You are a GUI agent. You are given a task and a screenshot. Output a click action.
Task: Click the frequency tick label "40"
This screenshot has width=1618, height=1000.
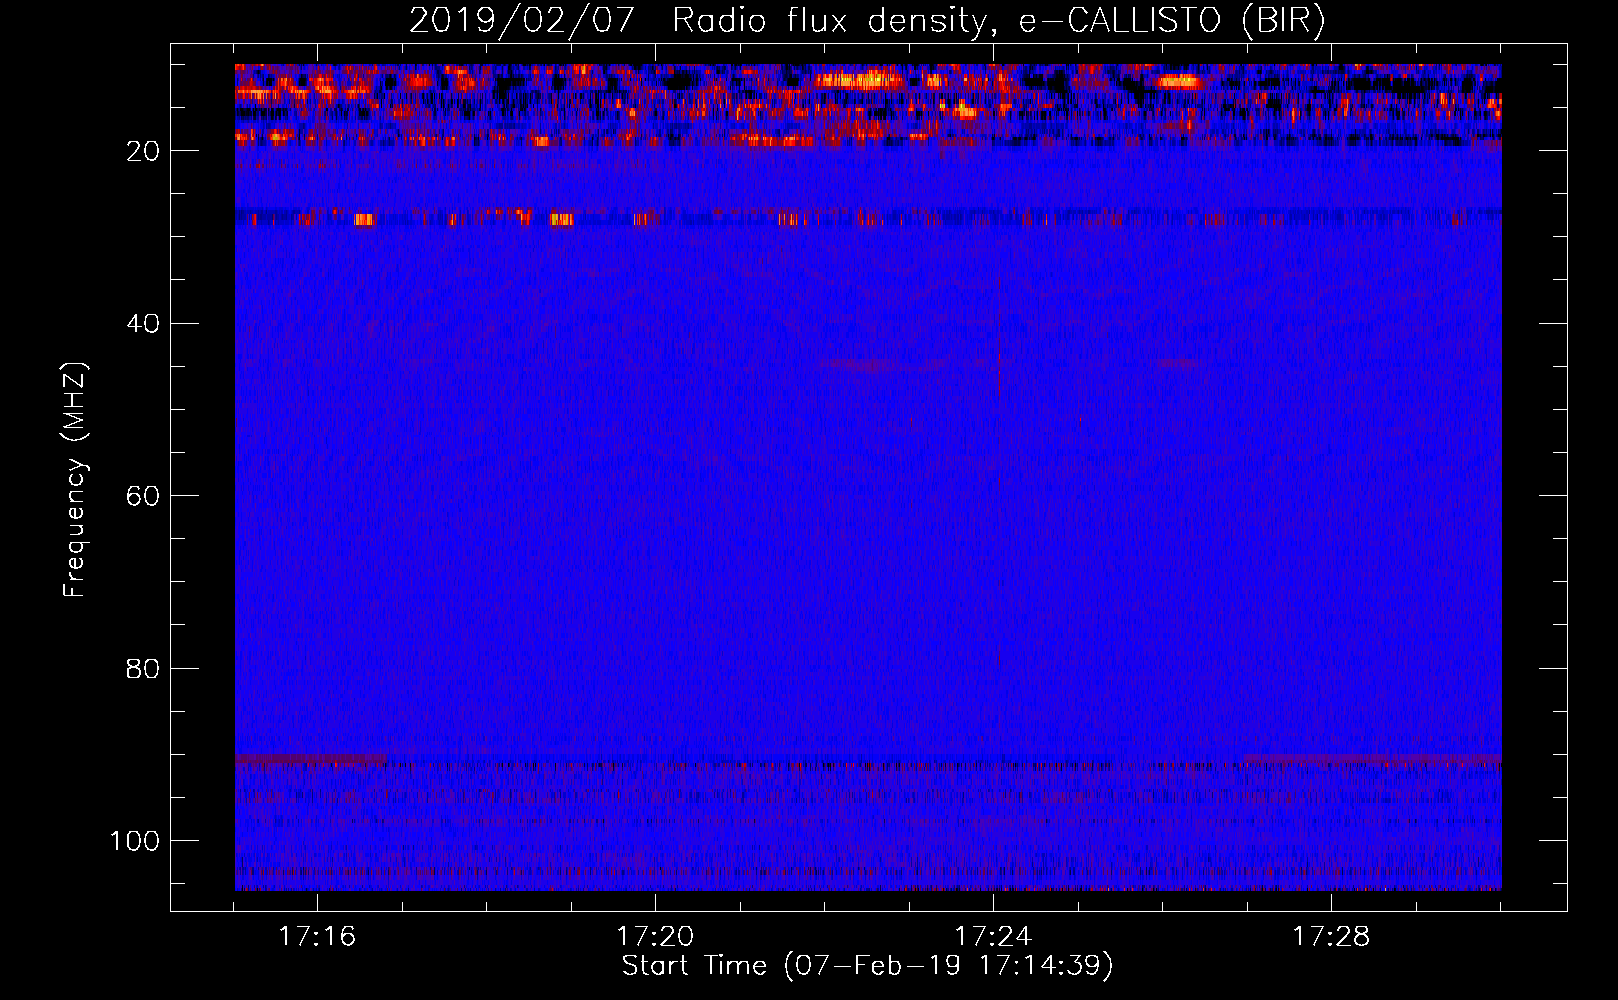(144, 324)
